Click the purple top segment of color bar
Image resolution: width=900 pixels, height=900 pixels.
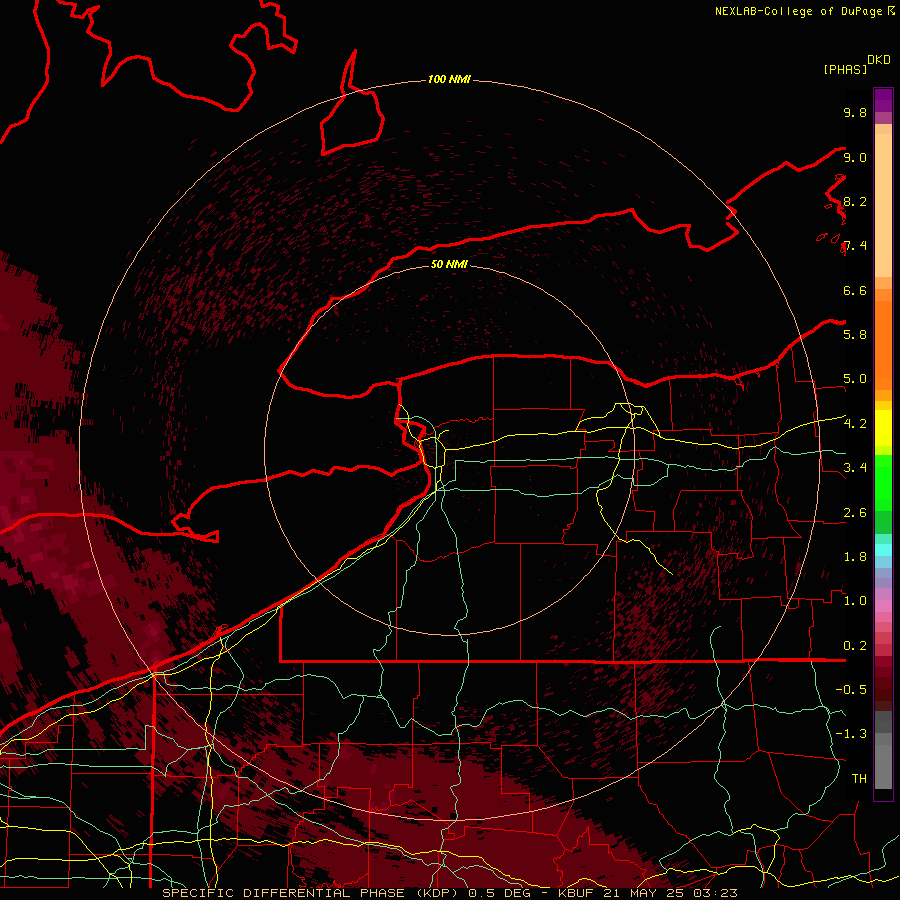(x=883, y=100)
